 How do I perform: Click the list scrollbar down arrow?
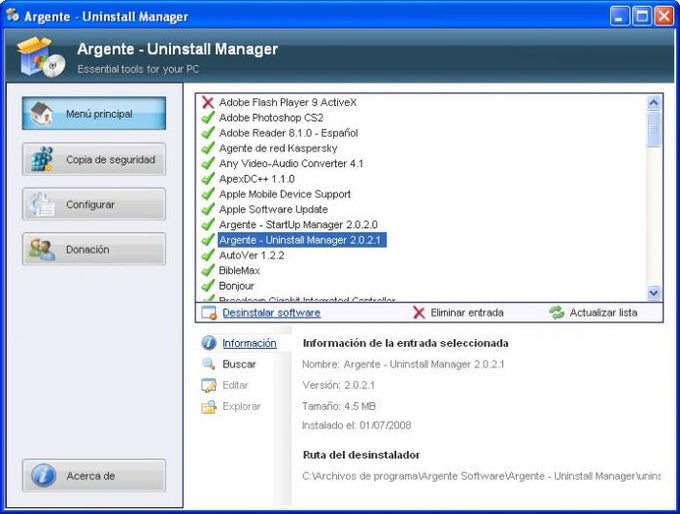pyautogui.click(x=654, y=293)
